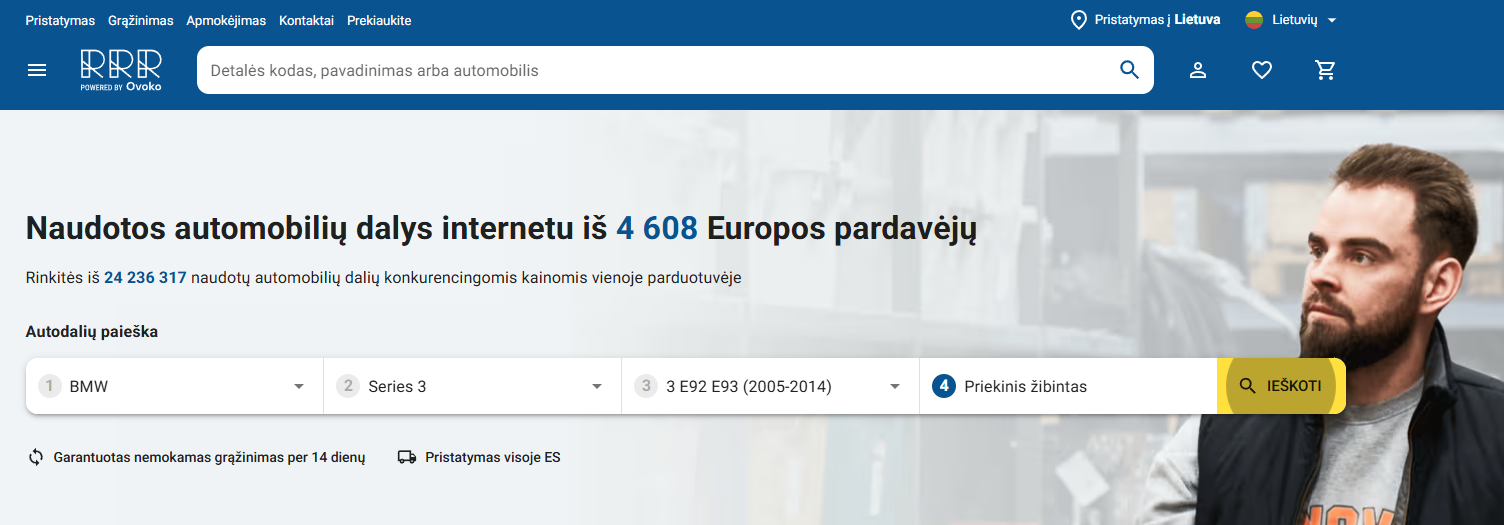Open the shopping cart
This screenshot has height=525, width=1504.
point(1326,70)
